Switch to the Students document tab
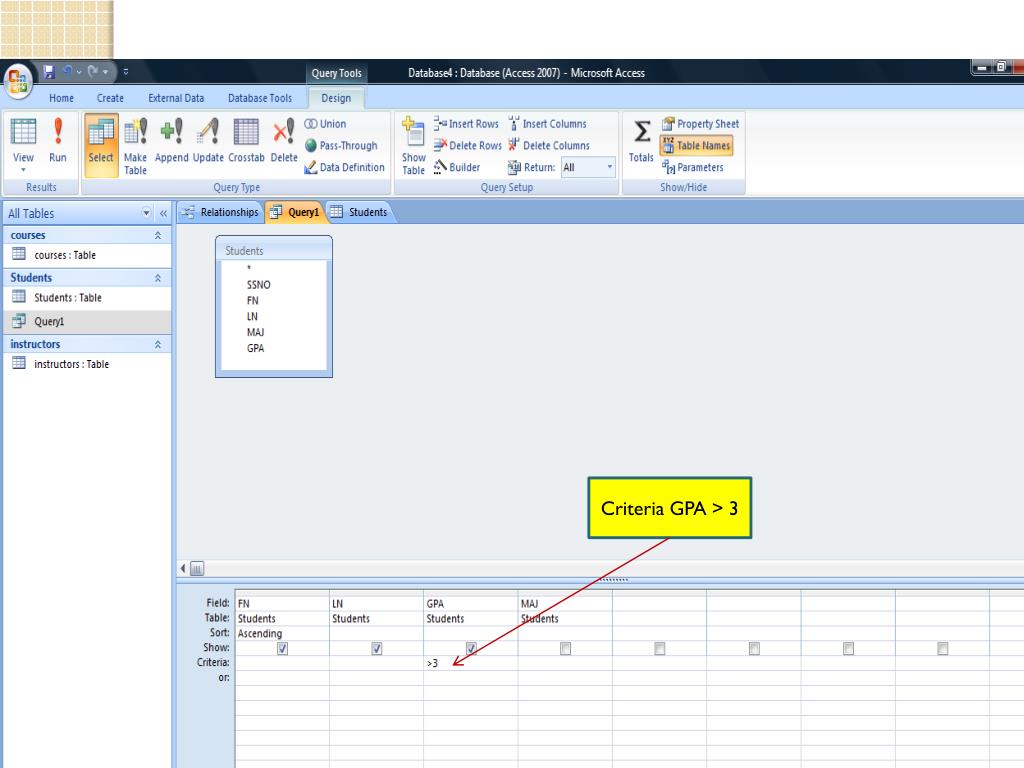This screenshot has height=768, width=1024. [360, 212]
